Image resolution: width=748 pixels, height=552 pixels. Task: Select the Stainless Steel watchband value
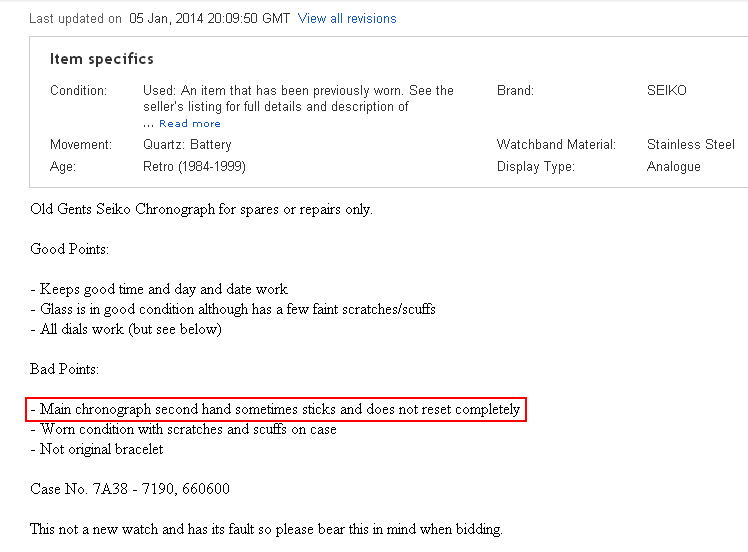coord(690,144)
